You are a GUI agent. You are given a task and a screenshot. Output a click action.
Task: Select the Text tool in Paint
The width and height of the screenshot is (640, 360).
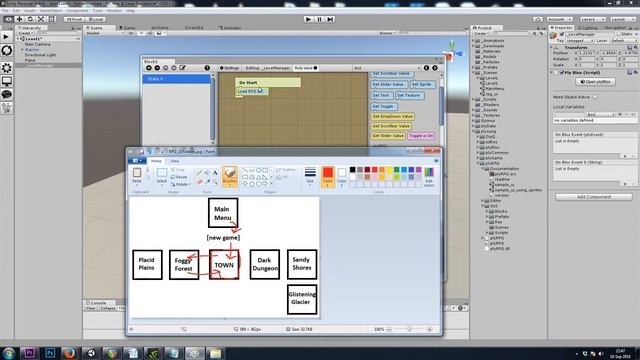[x=215, y=173]
